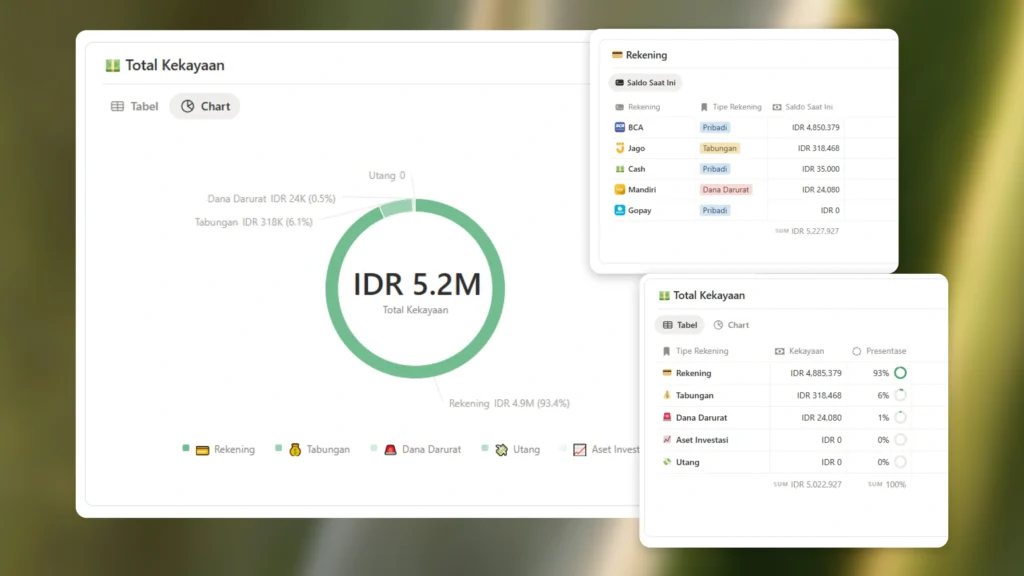Screen dimensions: 1024x576
Task: Click the Jago account icon
Action: (619, 148)
